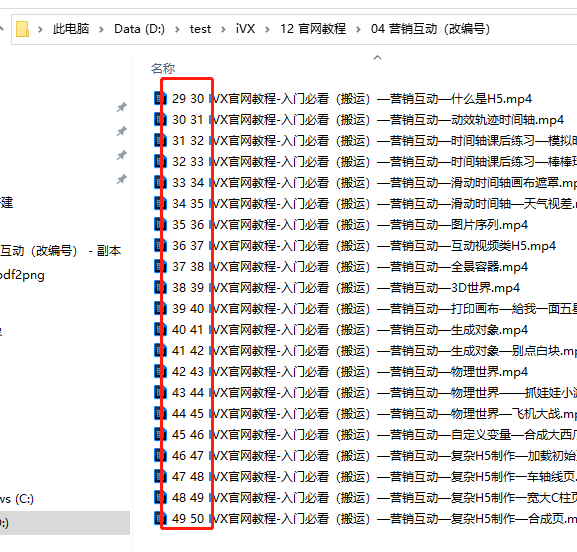The image size is (577, 552).
Task: Sort by the 名称 column header
Action: pyautogui.click(x=163, y=68)
